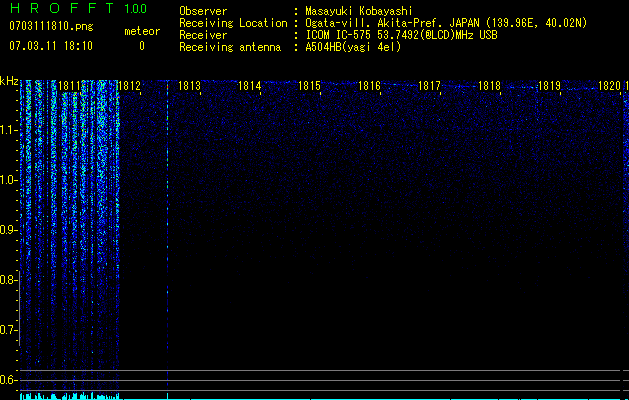Click the 0.7 kHz axis label

click(8, 330)
